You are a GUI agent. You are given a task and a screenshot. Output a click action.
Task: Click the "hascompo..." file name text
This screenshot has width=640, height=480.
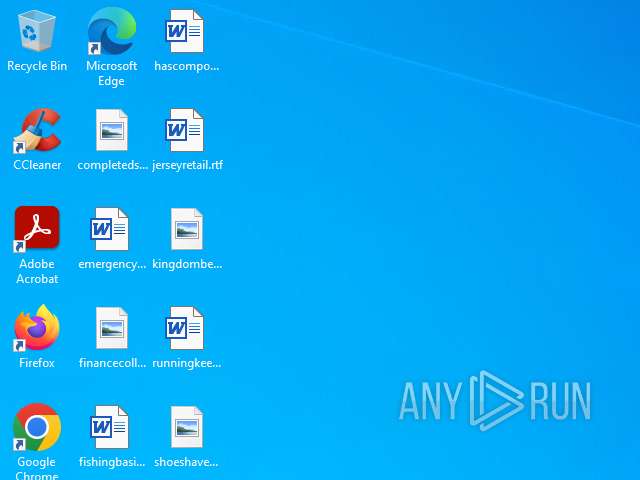(x=187, y=66)
